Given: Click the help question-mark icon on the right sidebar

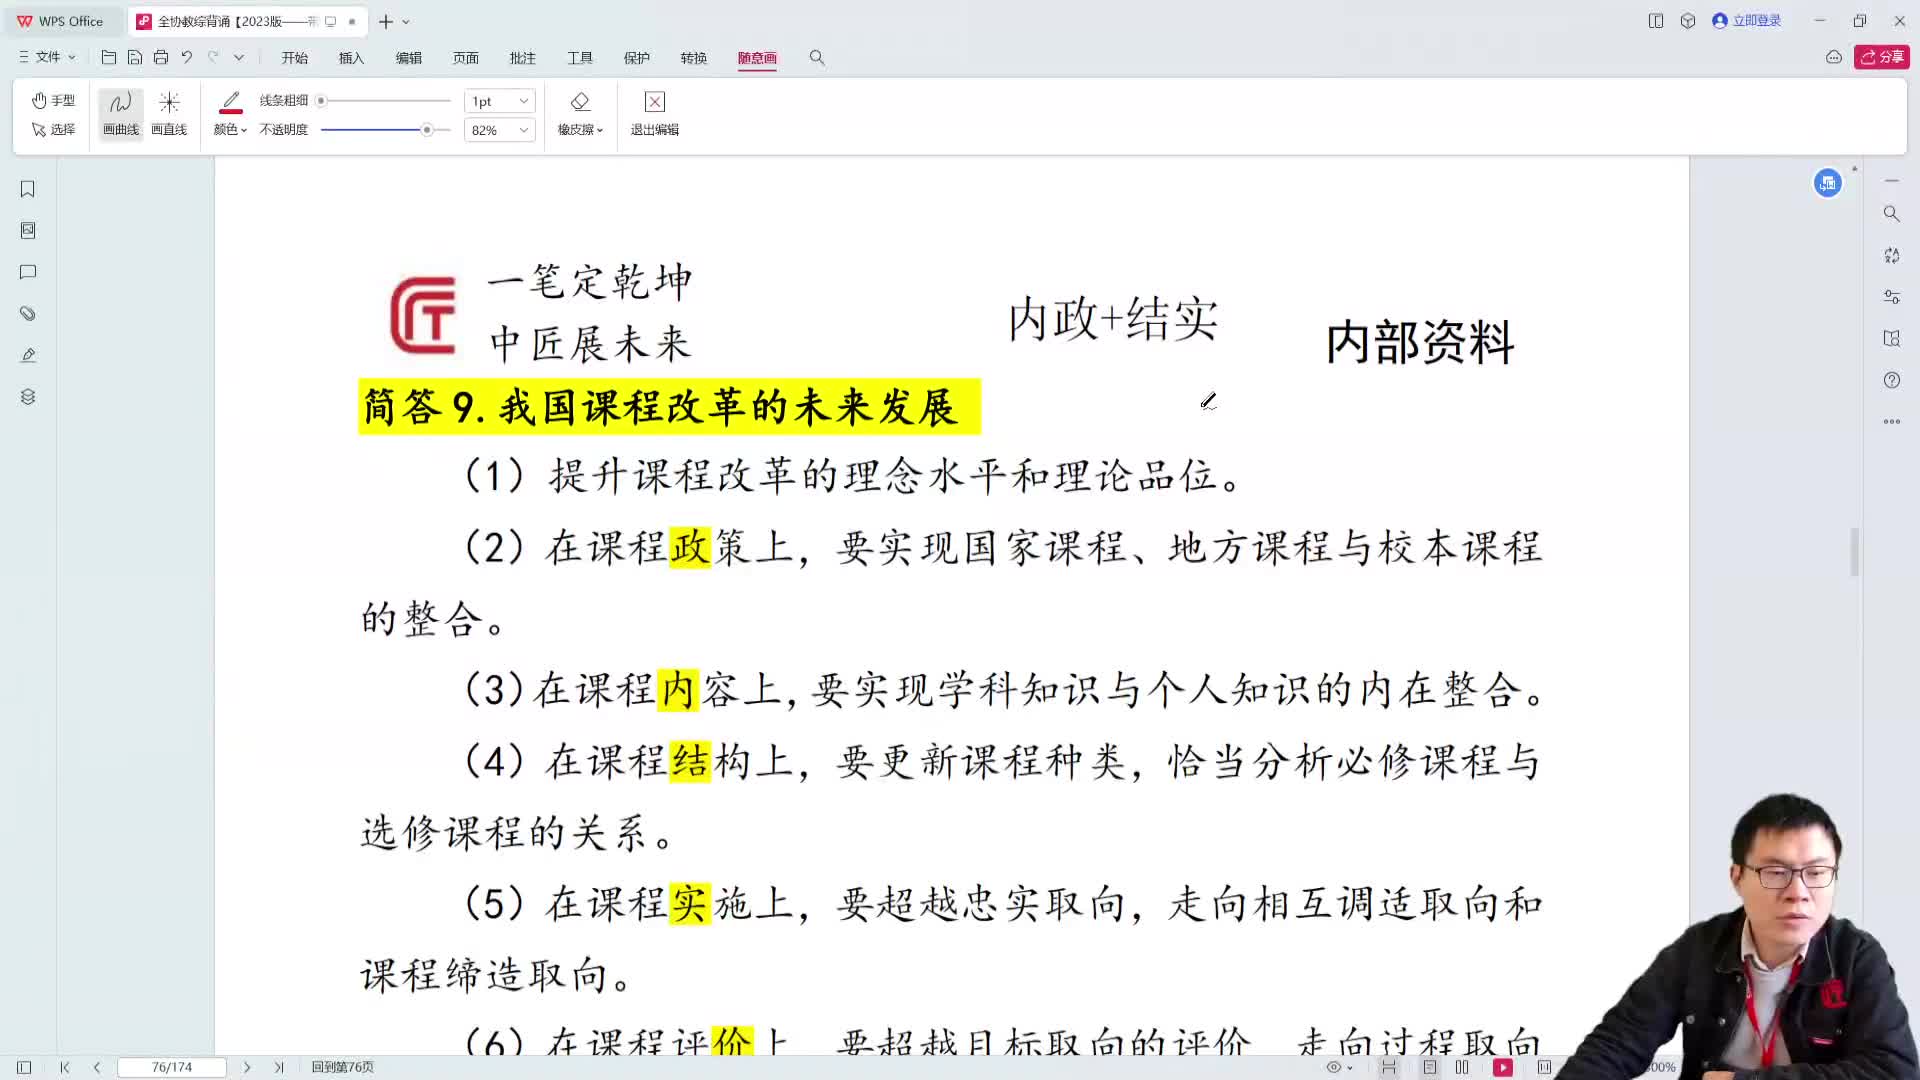Looking at the screenshot, I should click(1891, 380).
